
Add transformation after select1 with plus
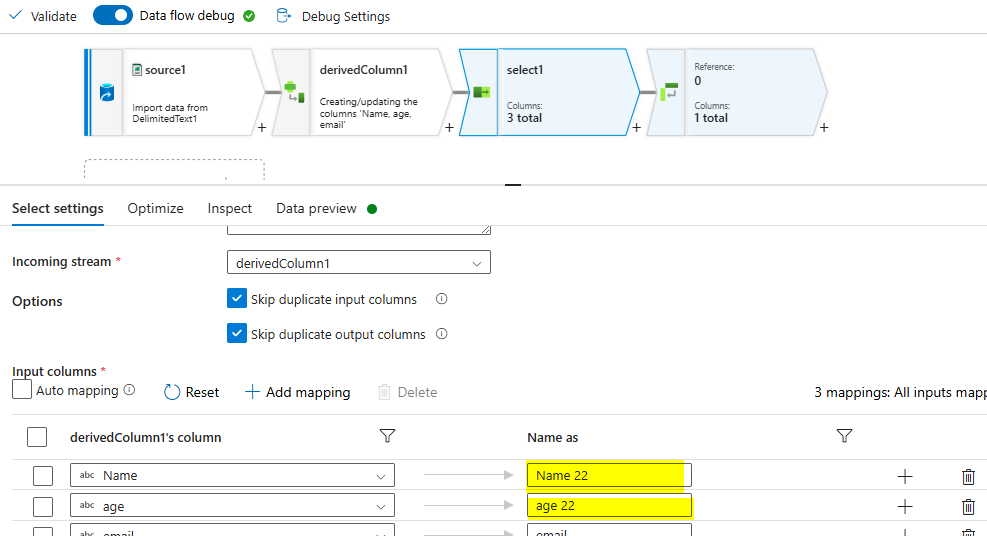[x=636, y=128]
